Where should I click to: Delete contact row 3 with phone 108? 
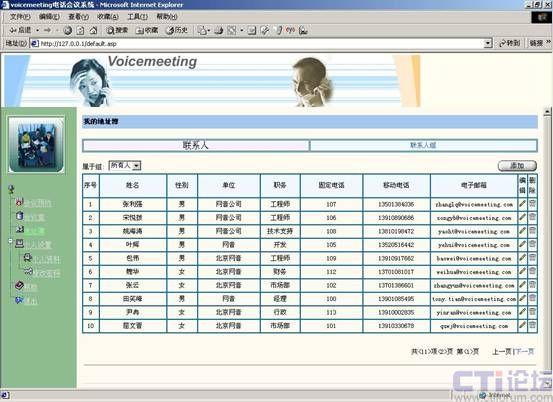[532, 231]
